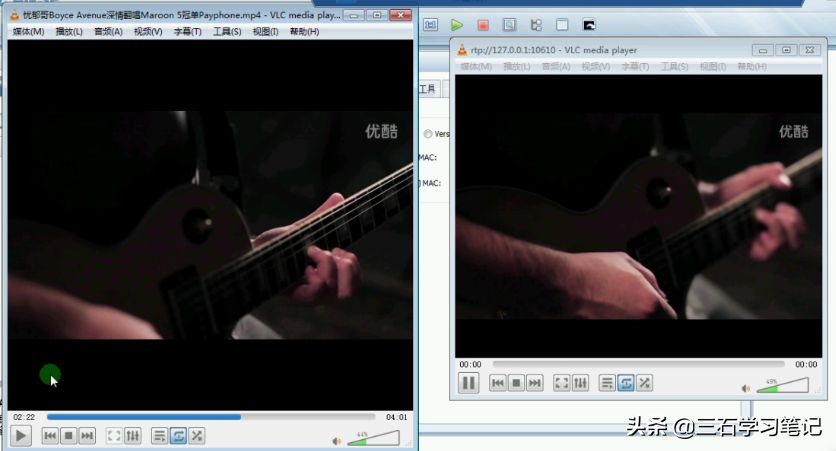Click Previous track button in rtp VLC window
Image resolution: width=836 pixels, height=451 pixels.
[498, 383]
